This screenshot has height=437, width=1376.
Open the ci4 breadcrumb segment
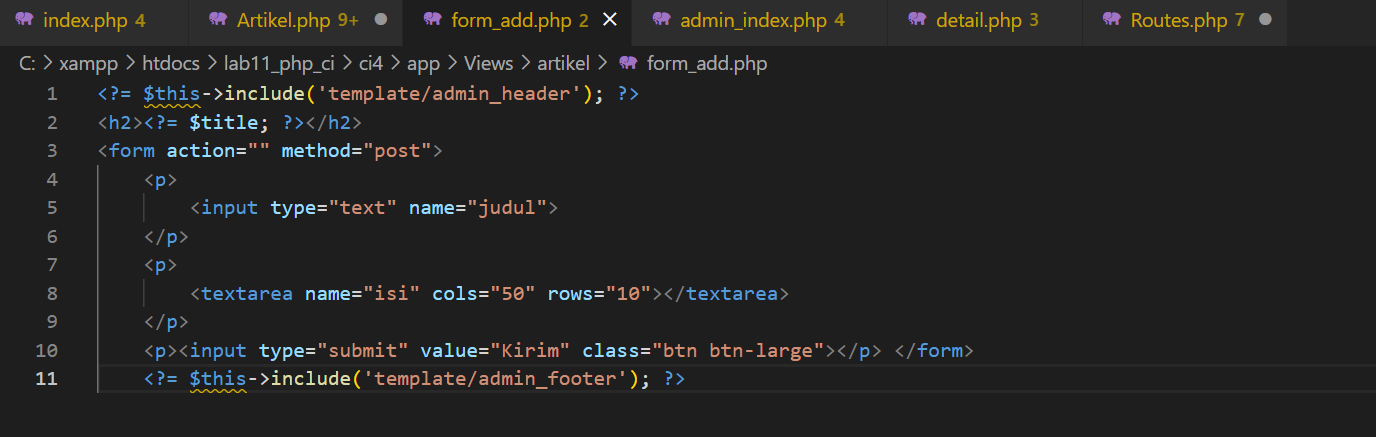[371, 63]
